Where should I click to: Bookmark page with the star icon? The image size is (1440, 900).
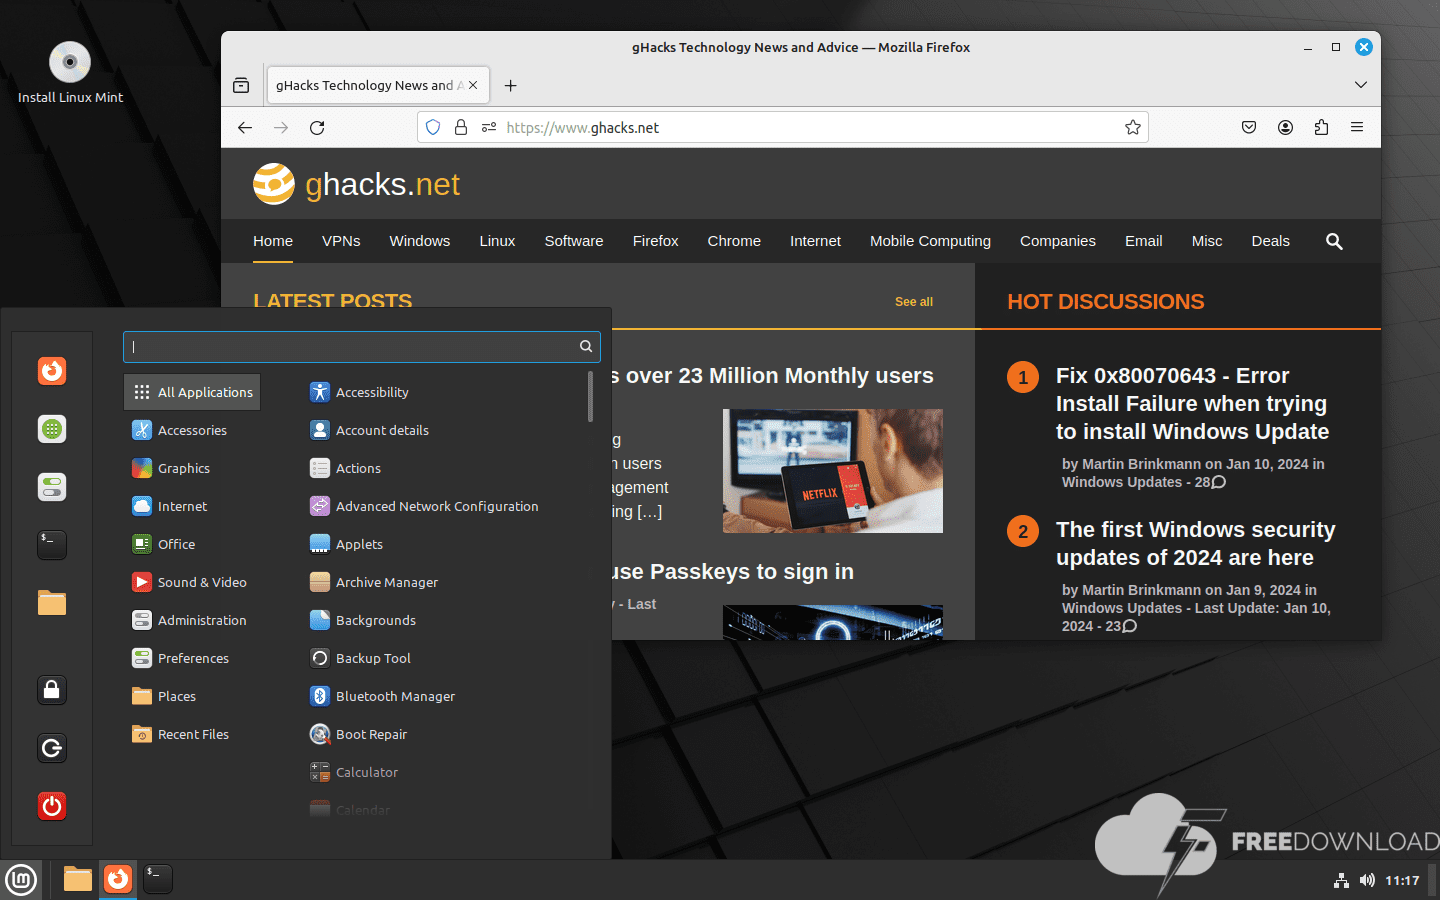(x=1132, y=128)
